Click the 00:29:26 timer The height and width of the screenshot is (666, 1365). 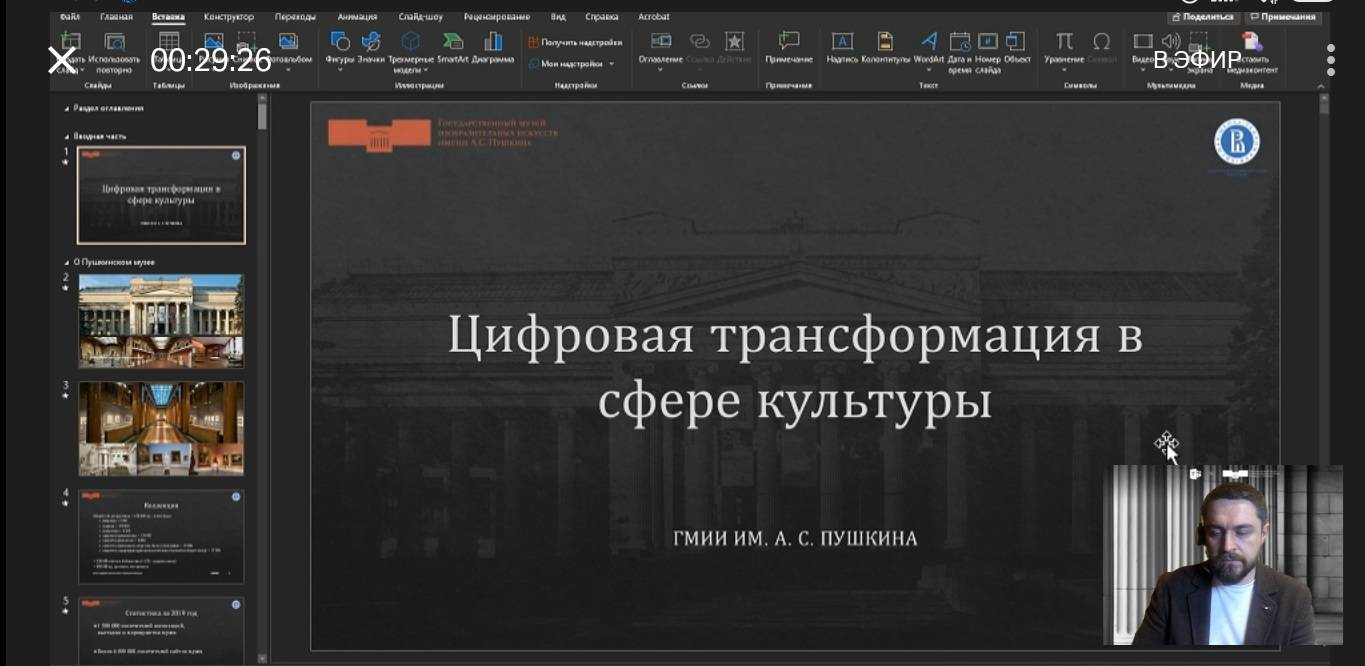tap(211, 60)
